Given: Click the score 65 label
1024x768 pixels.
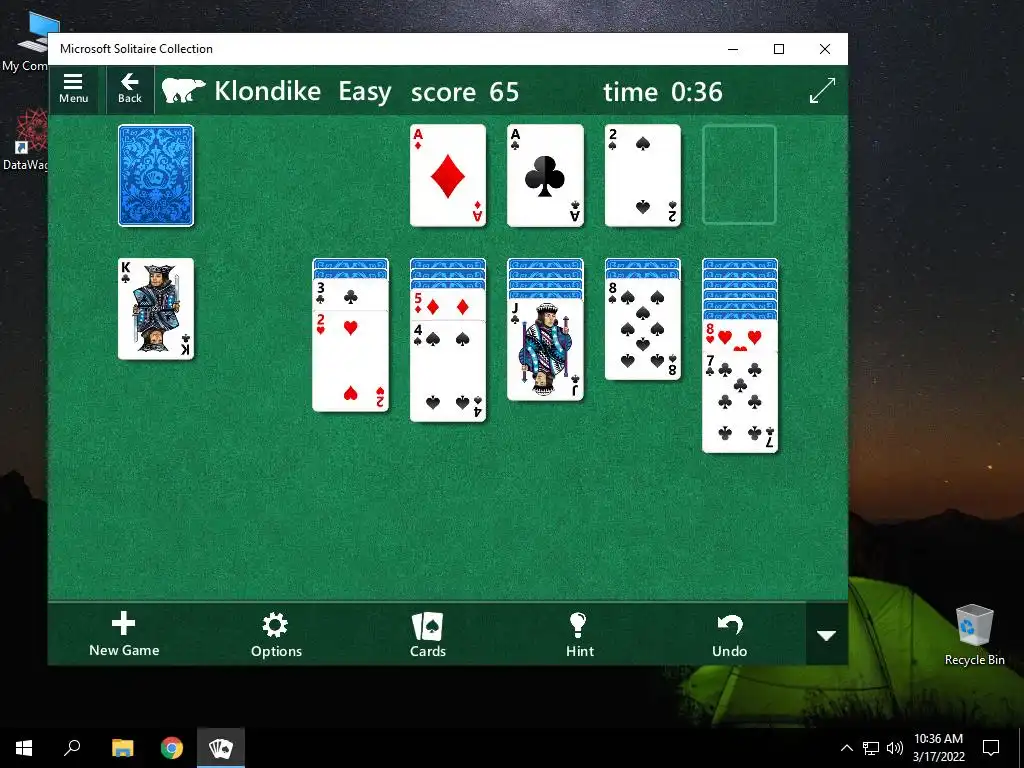Looking at the screenshot, I should pyautogui.click(x=465, y=91).
